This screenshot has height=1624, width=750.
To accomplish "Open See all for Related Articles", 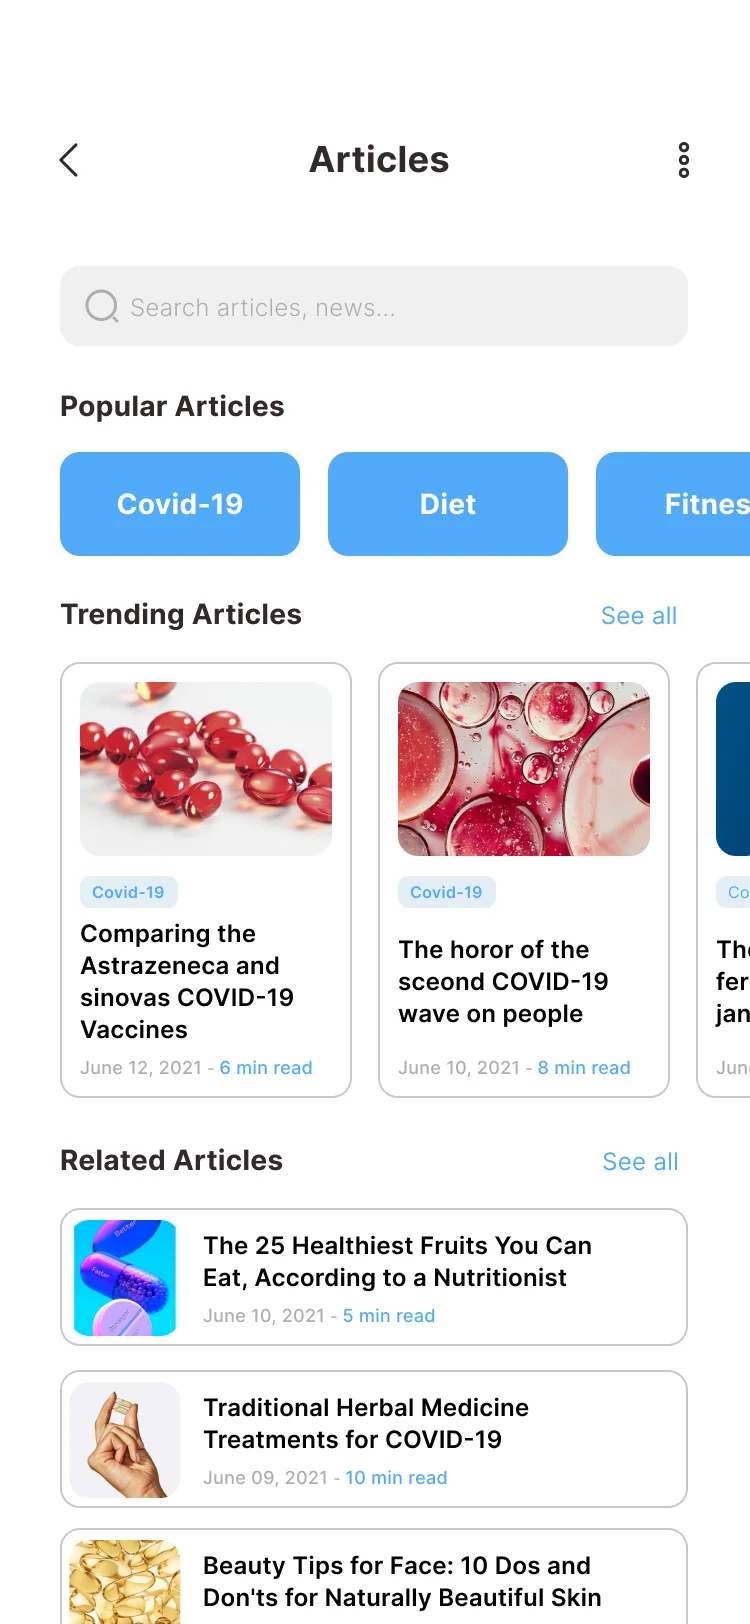I will 640,1162.
